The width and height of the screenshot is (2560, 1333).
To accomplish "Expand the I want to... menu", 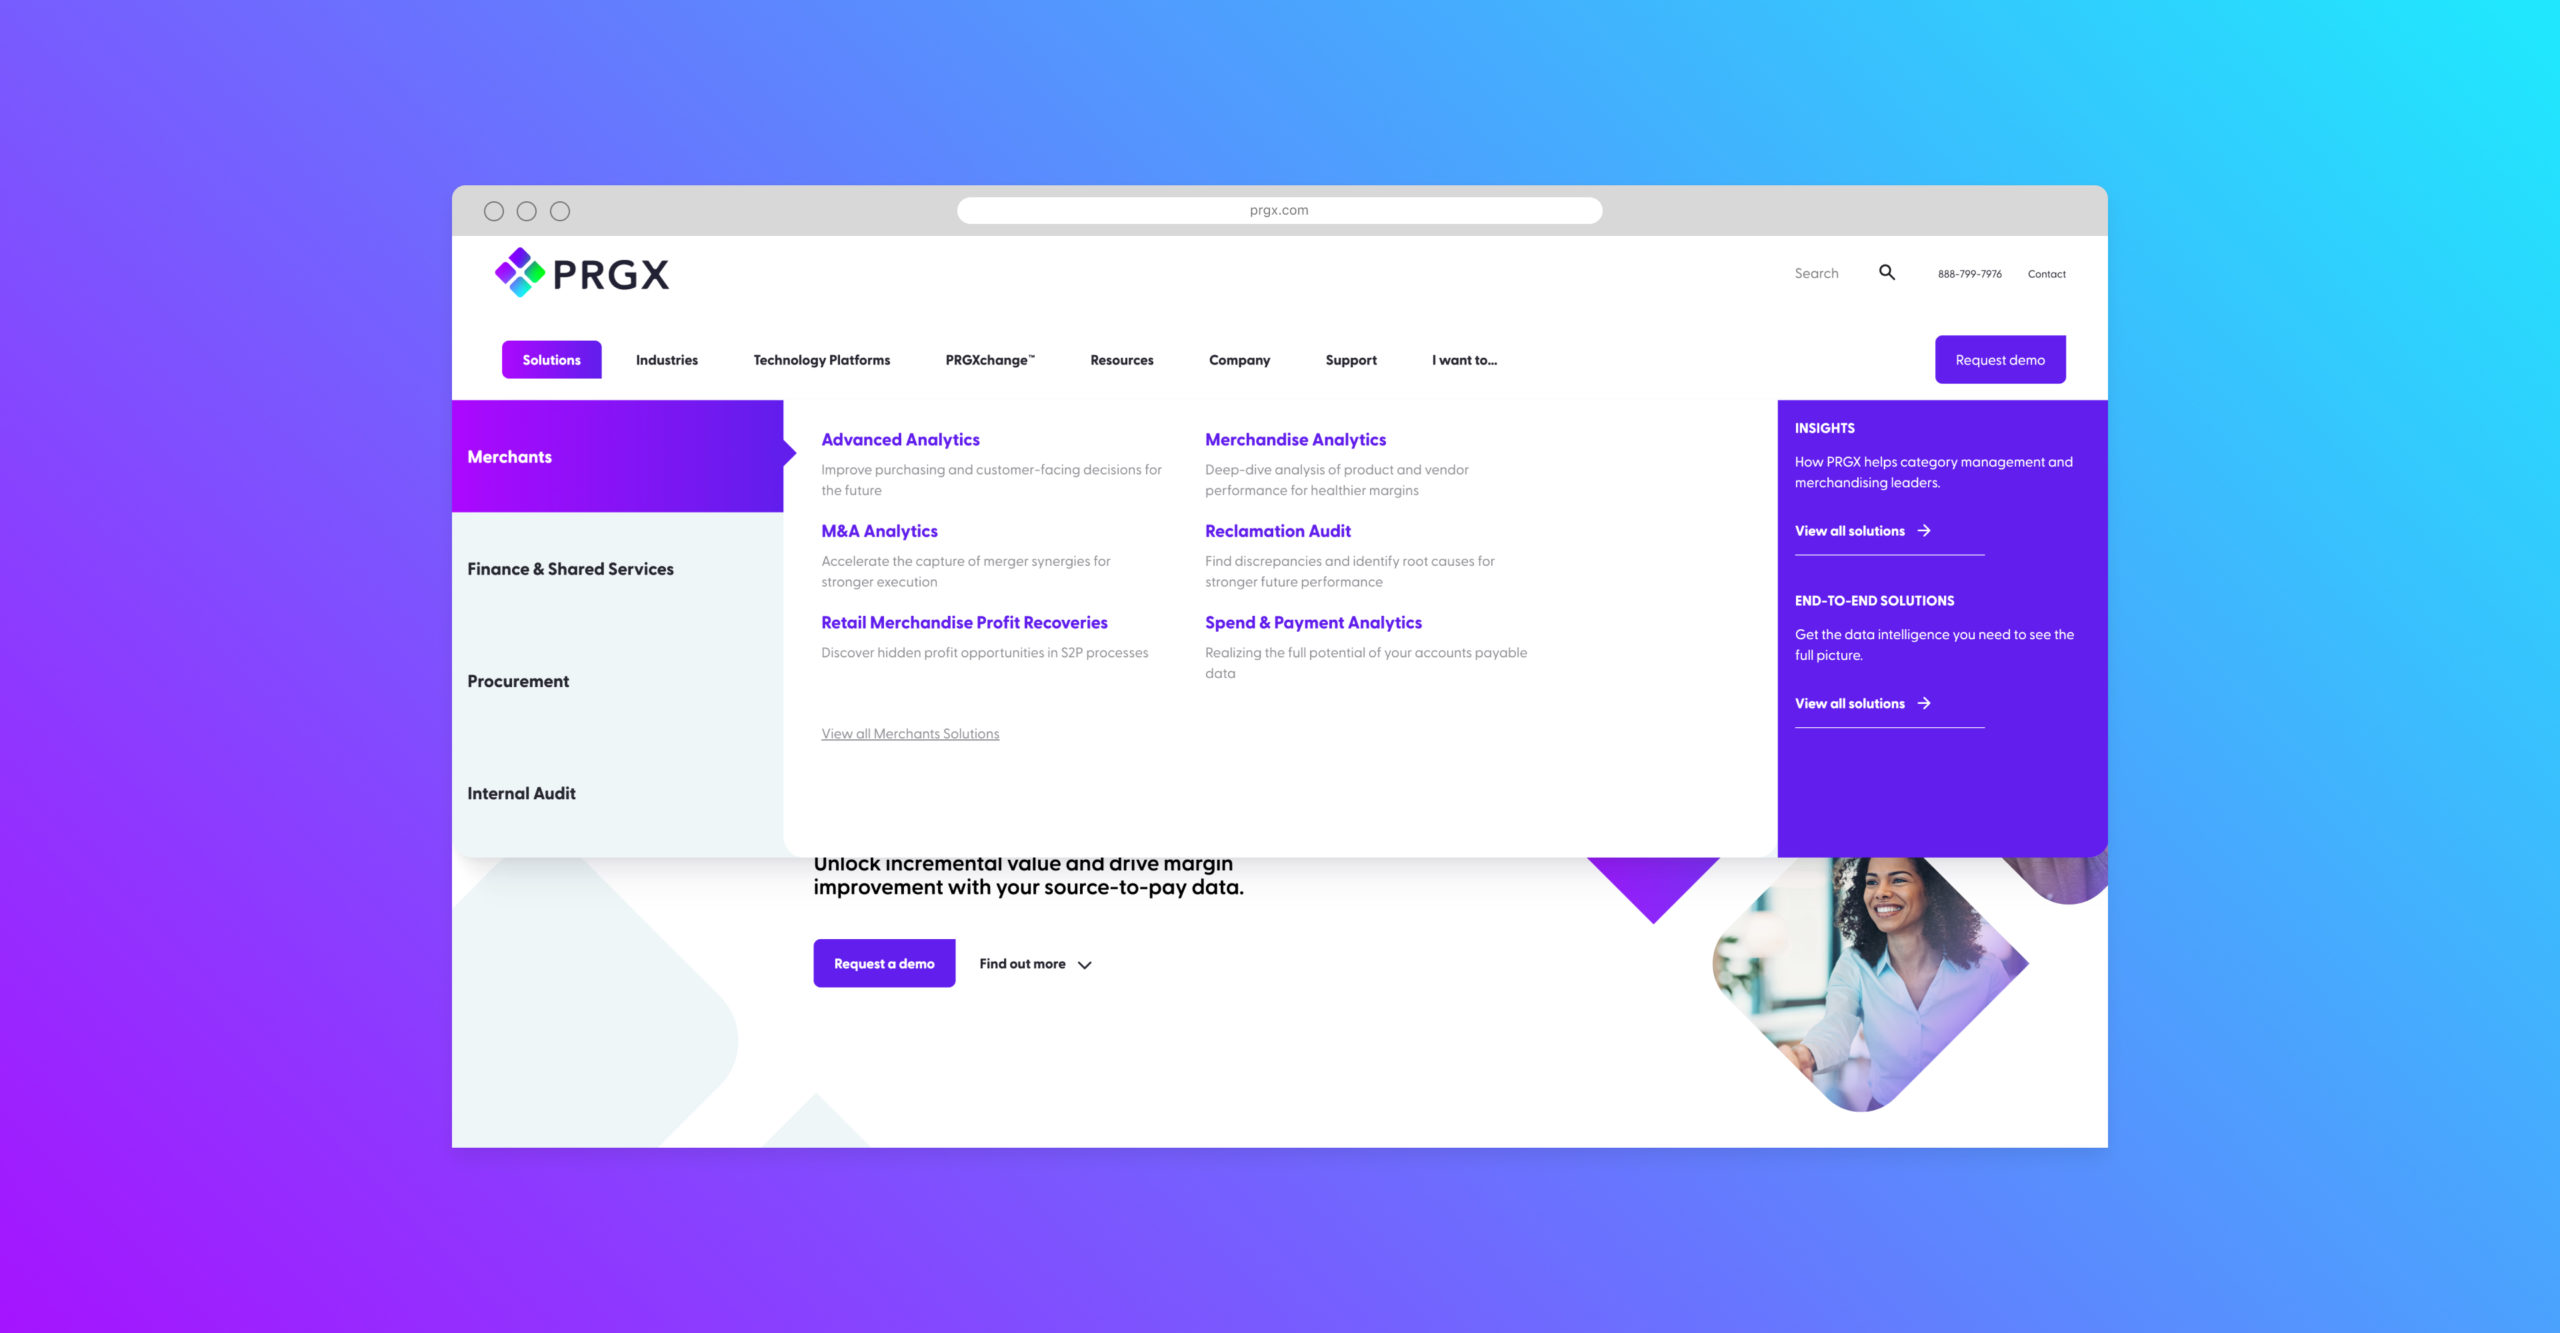I will click(x=1465, y=359).
